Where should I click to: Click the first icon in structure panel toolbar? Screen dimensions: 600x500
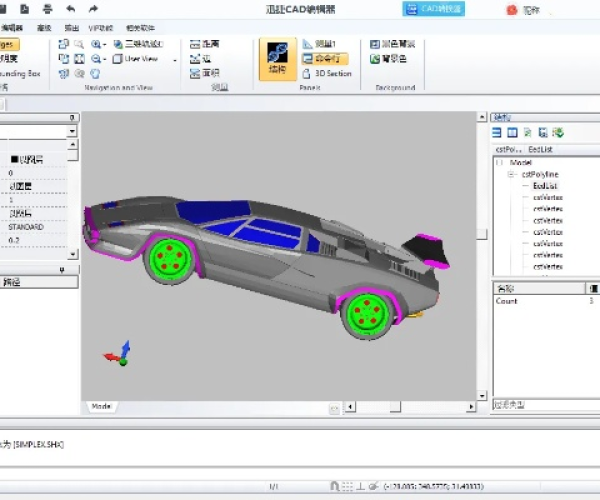[497, 132]
